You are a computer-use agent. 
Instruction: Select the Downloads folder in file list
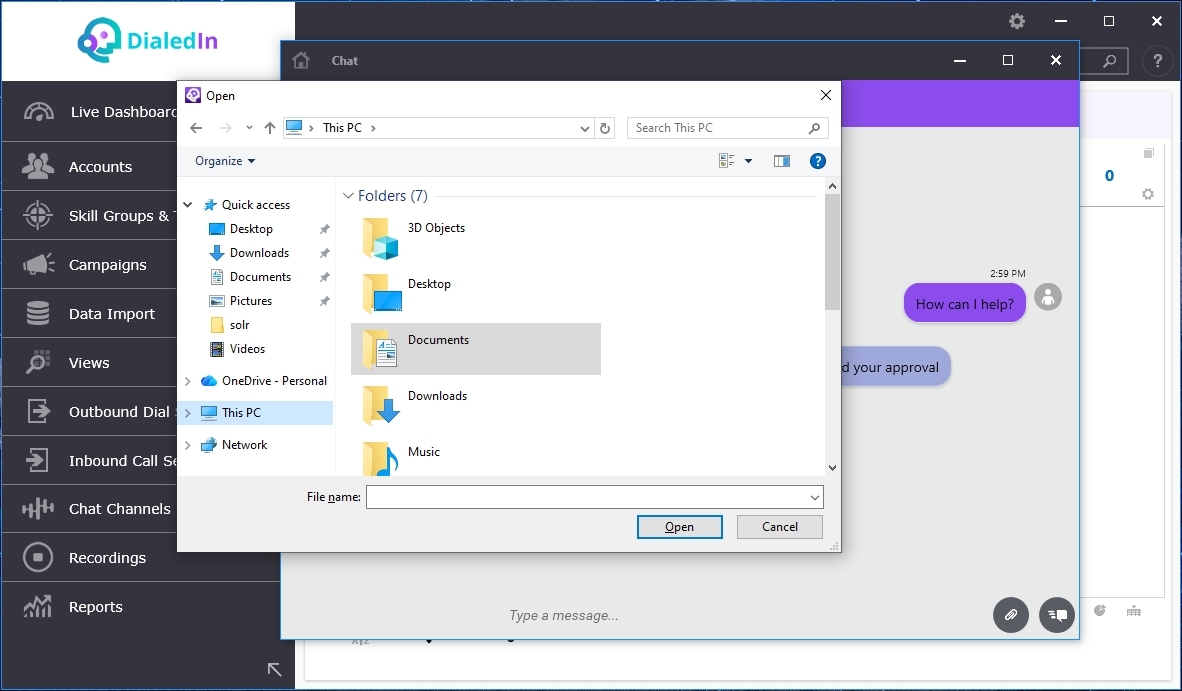pyautogui.click(x=437, y=397)
